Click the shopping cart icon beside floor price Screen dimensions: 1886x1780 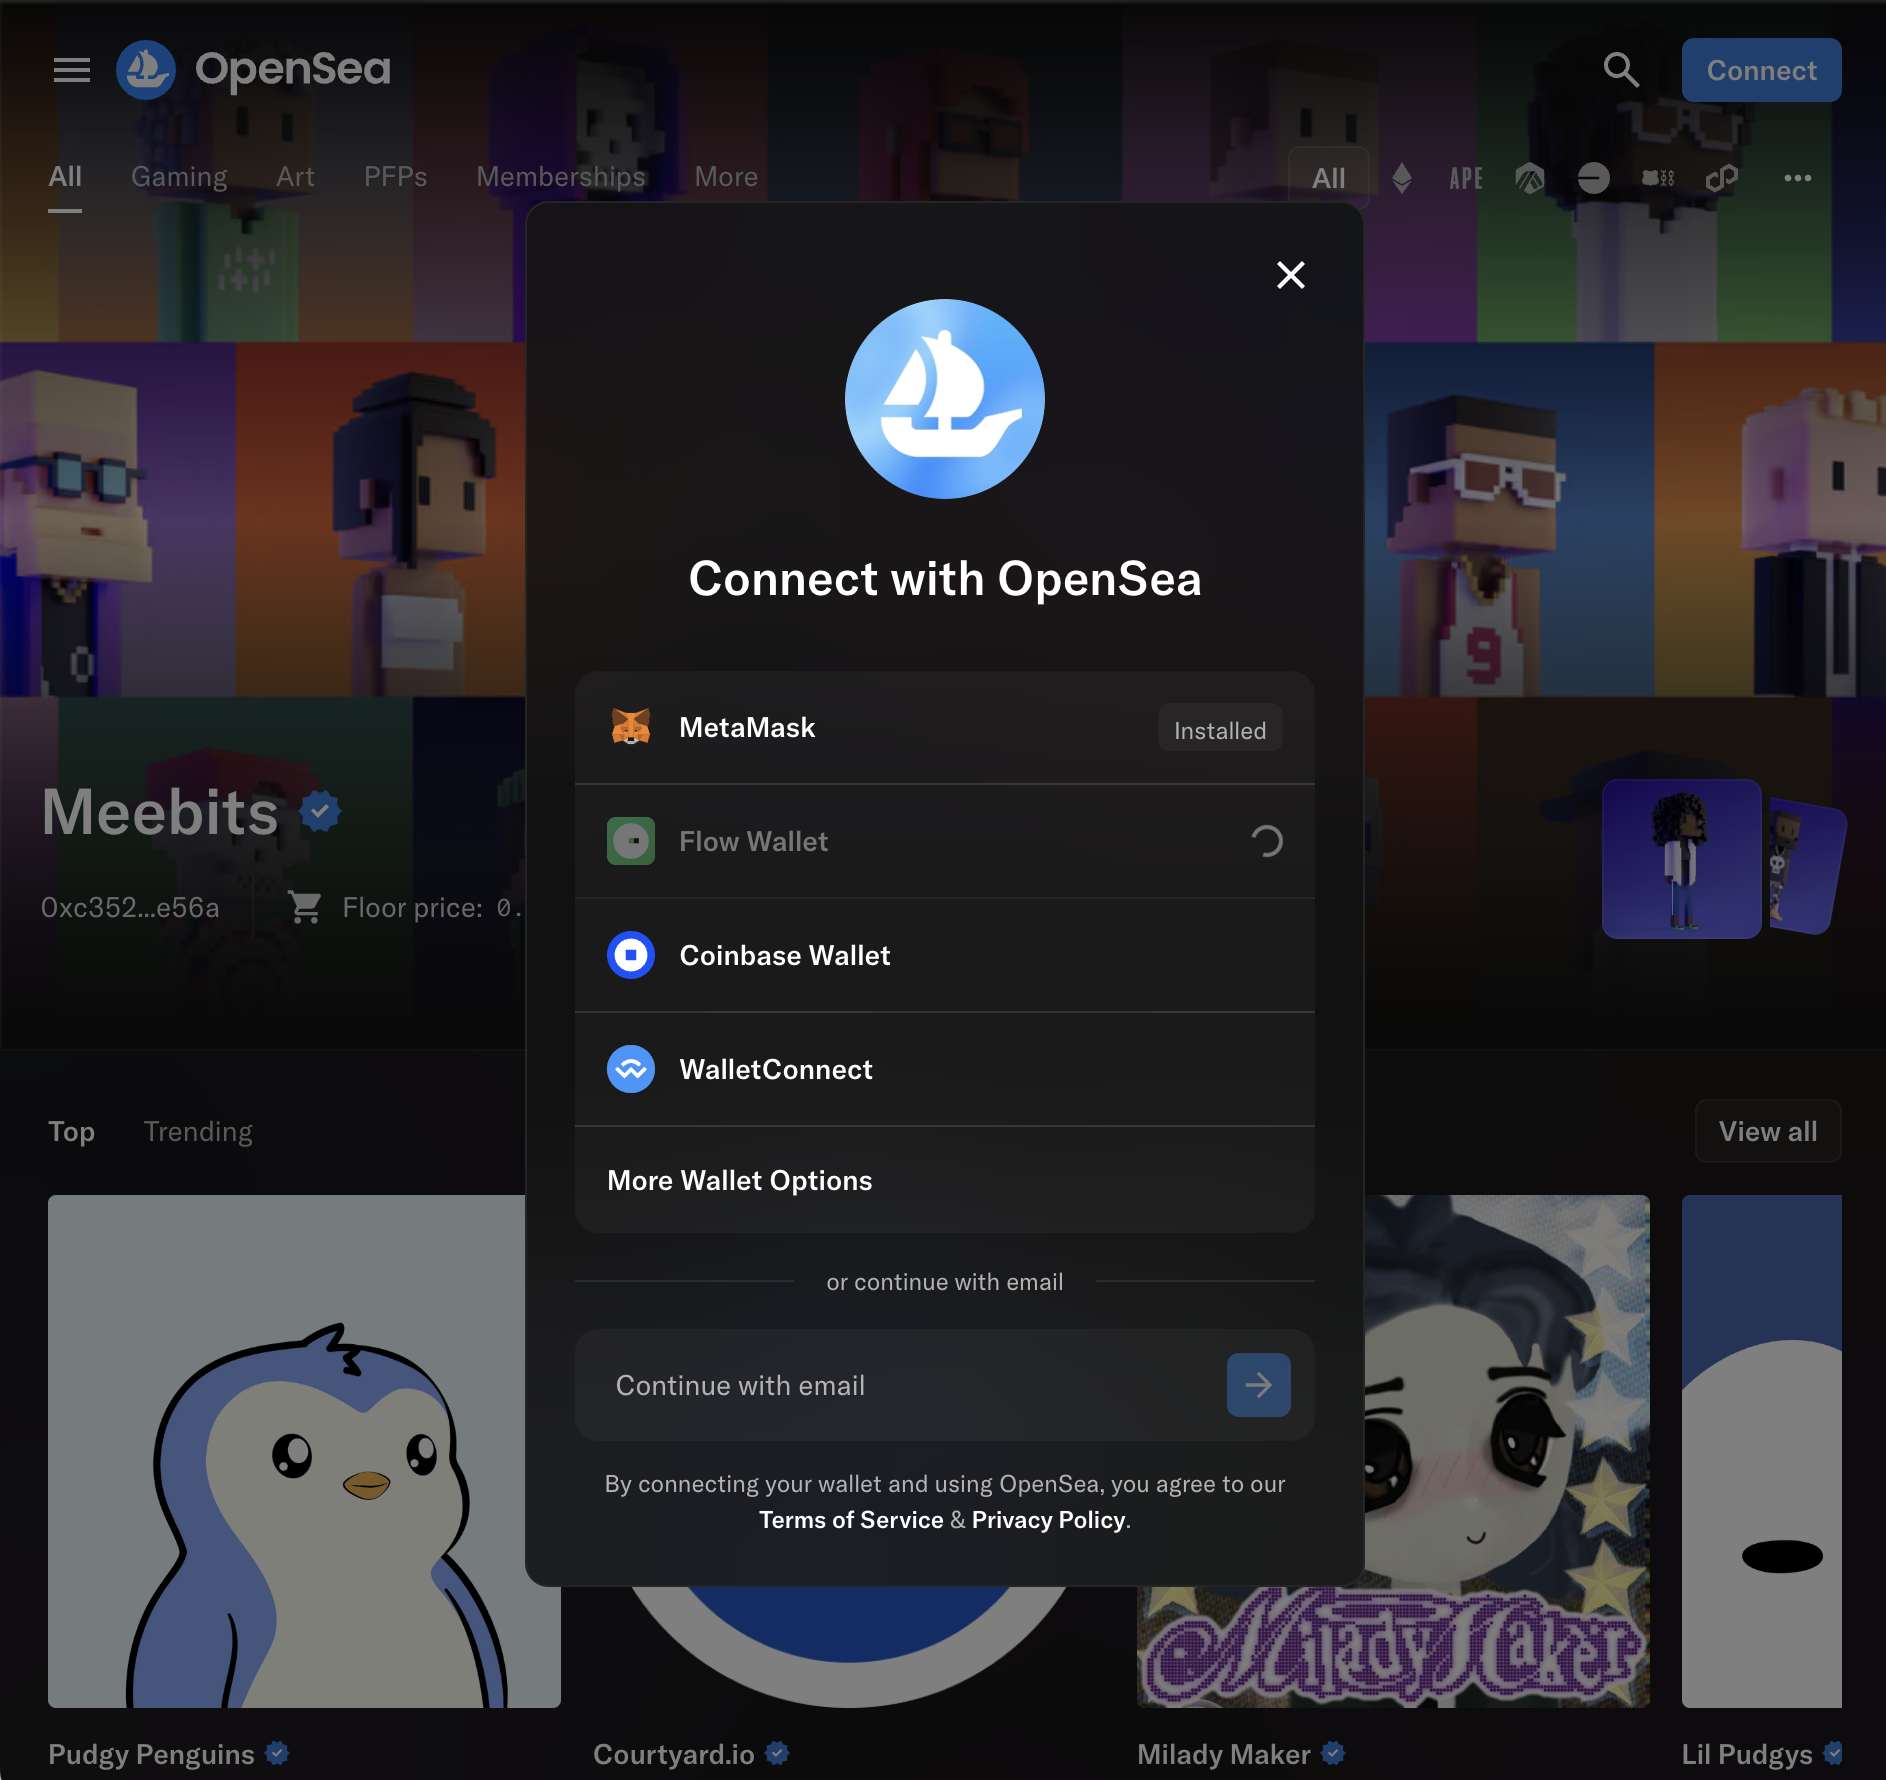304,907
